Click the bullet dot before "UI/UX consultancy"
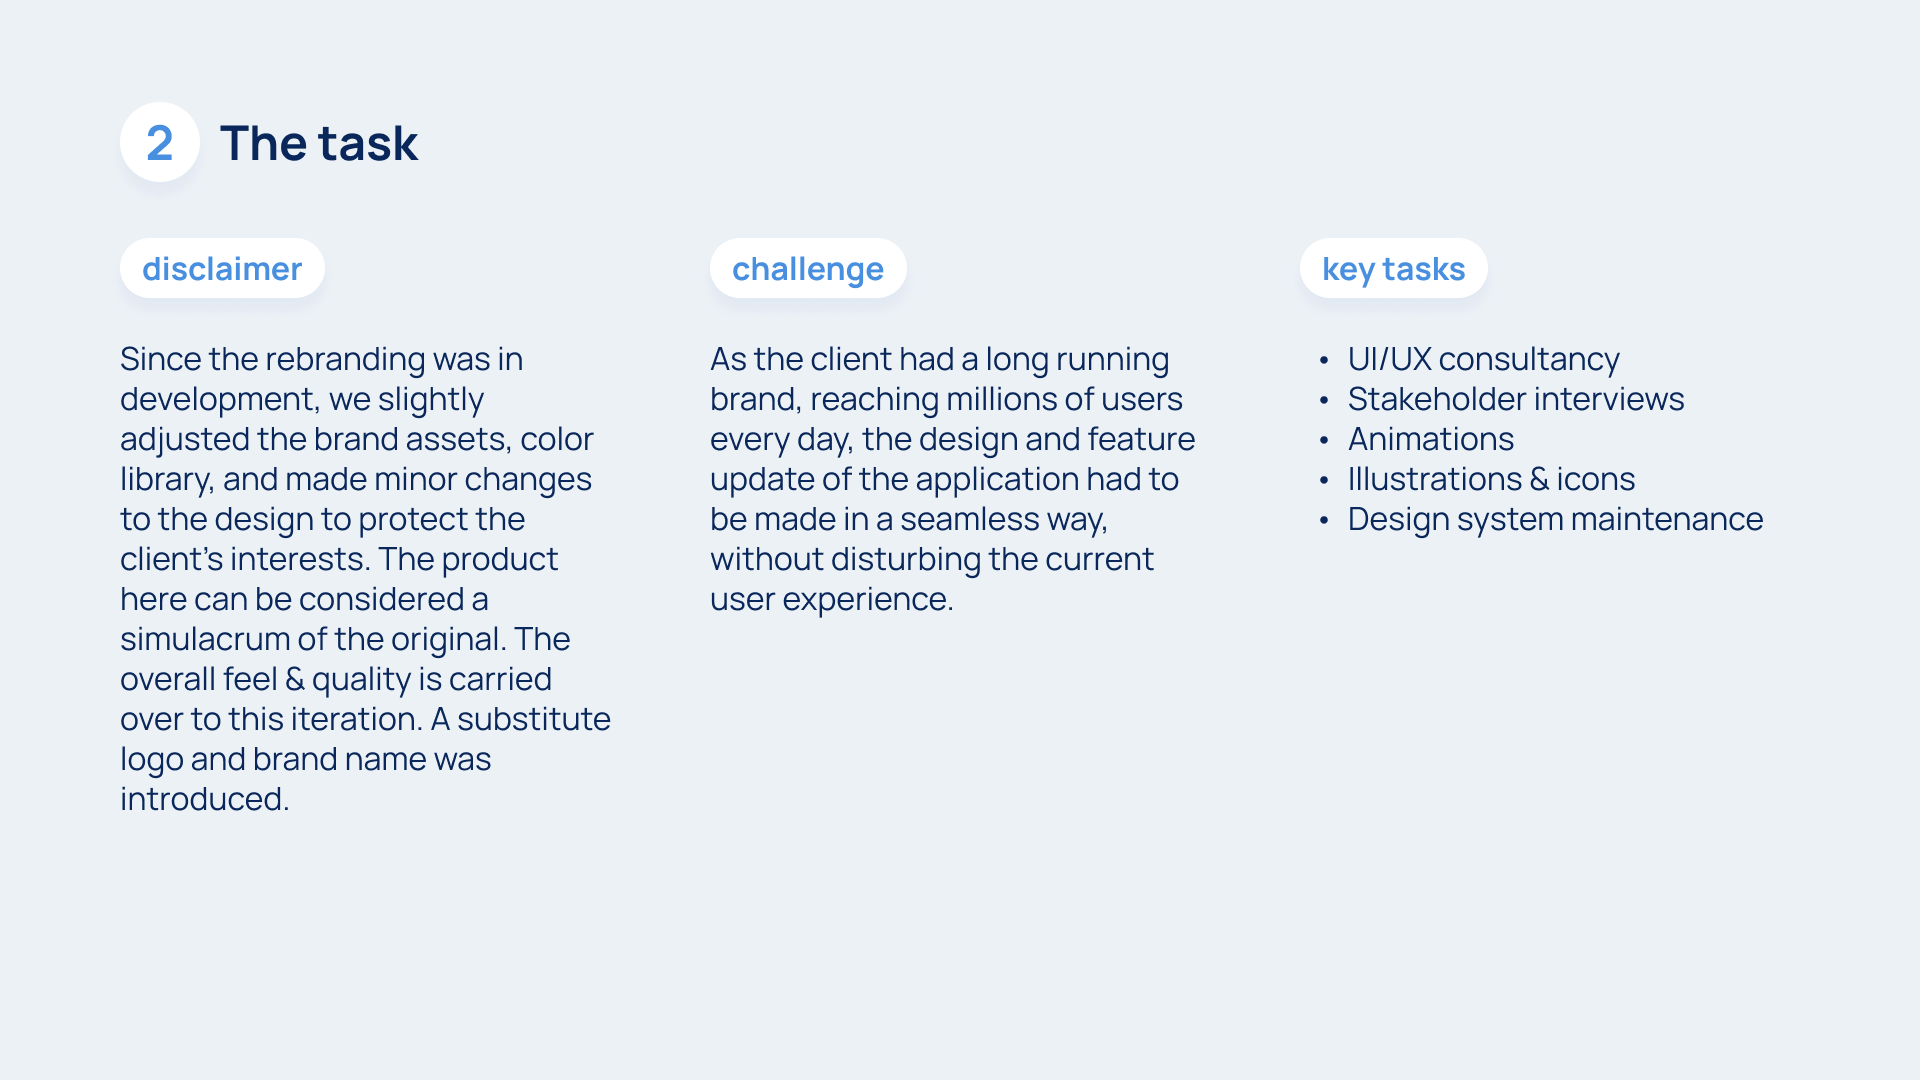 point(1324,361)
